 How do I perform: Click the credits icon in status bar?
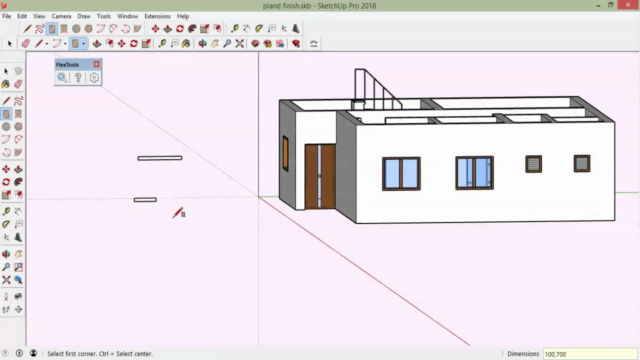coord(19,353)
